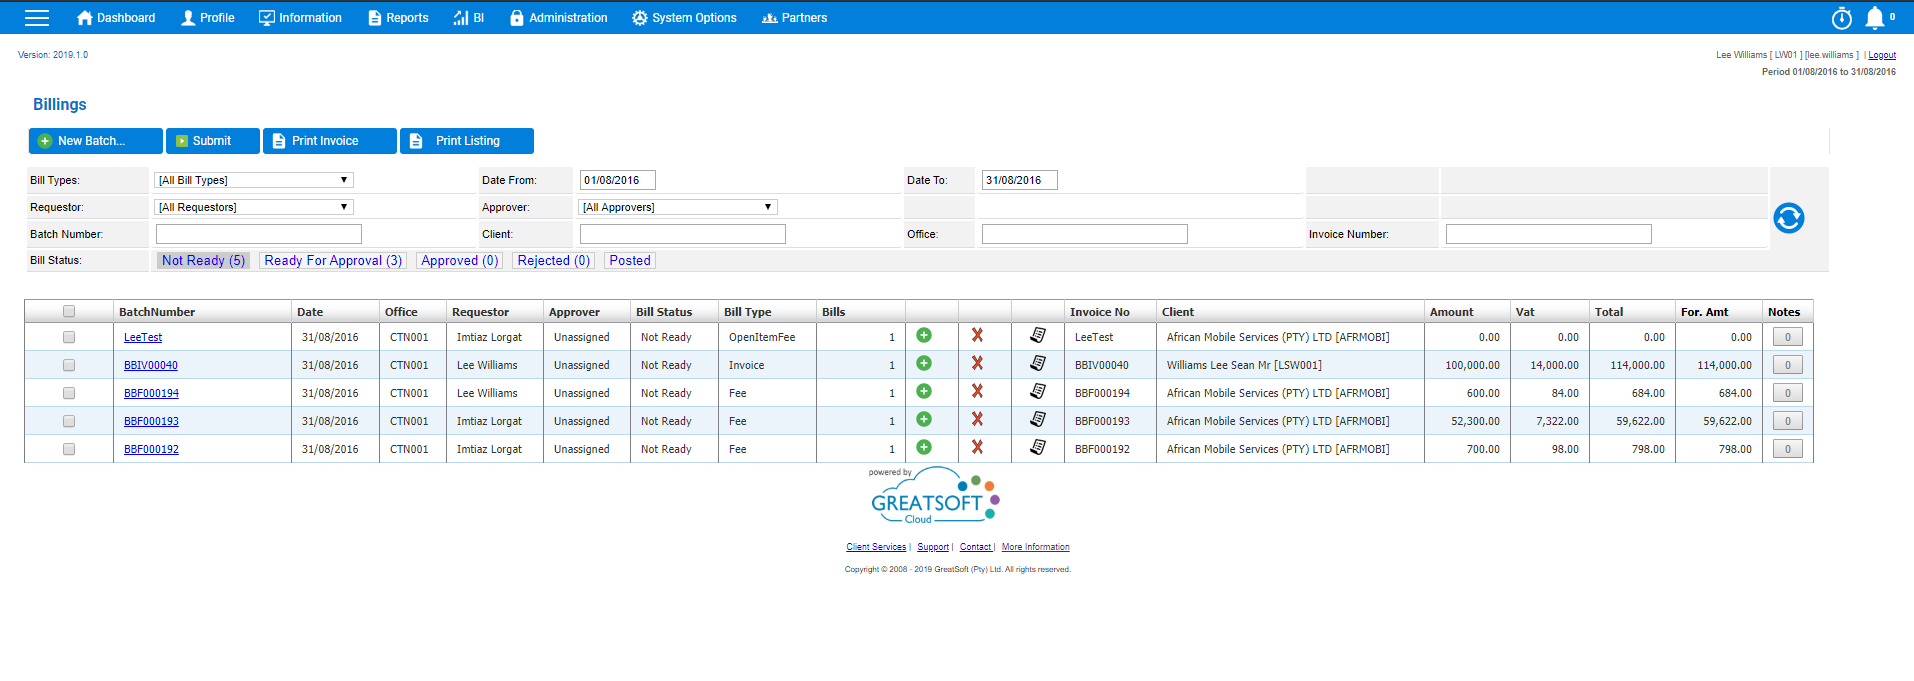The width and height of the screenshot is (1914, 681).
Task: Expand the Requestor dropdown
Action: 254,207
